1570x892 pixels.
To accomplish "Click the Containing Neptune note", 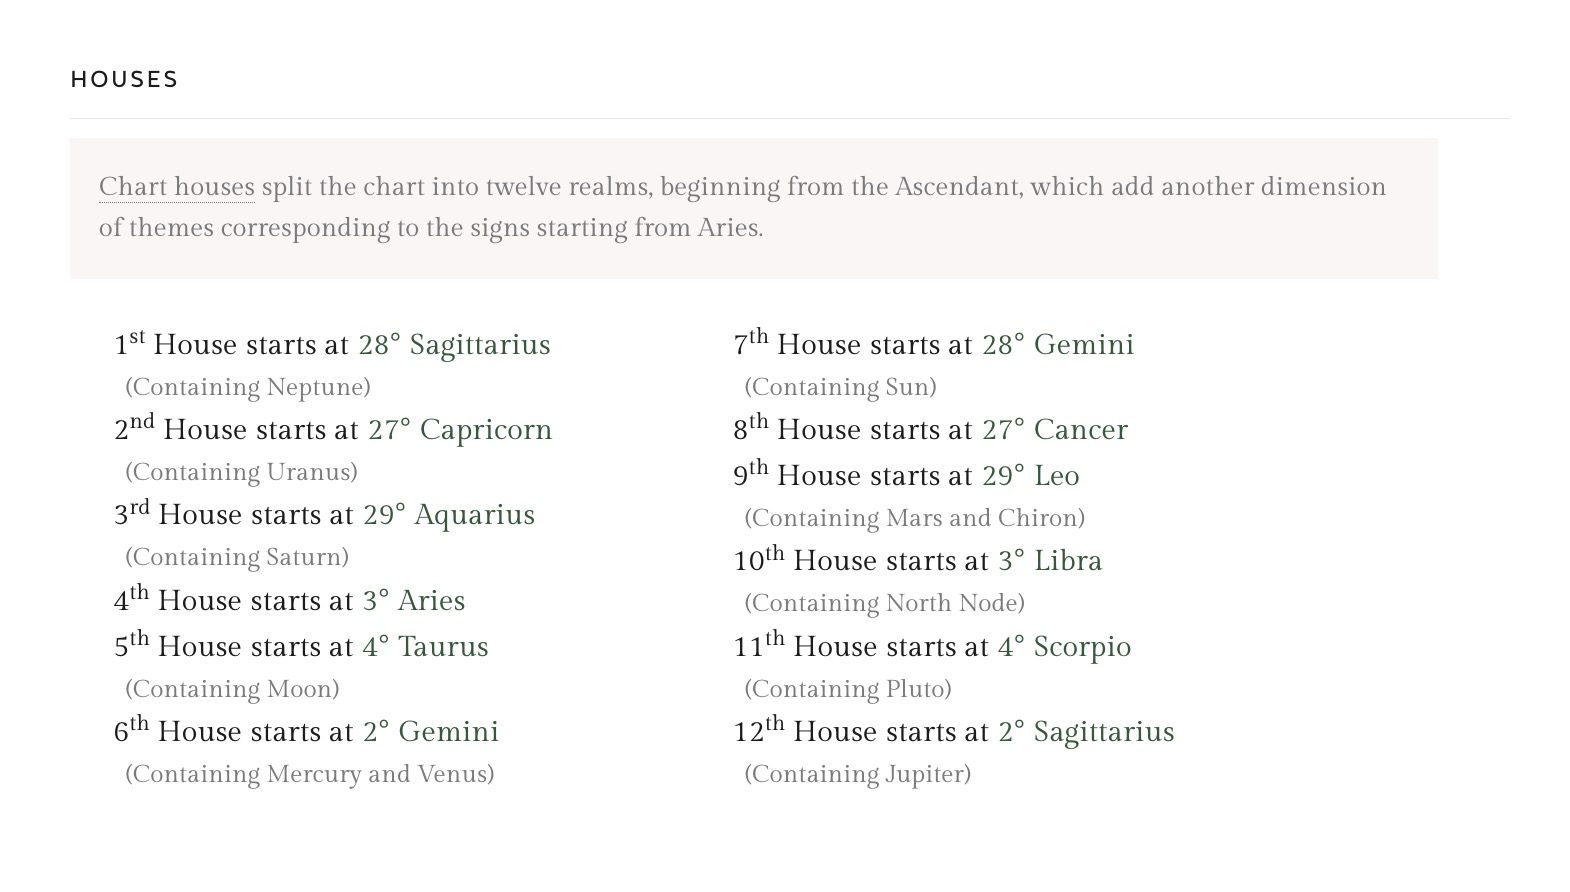I will point(248,388).
